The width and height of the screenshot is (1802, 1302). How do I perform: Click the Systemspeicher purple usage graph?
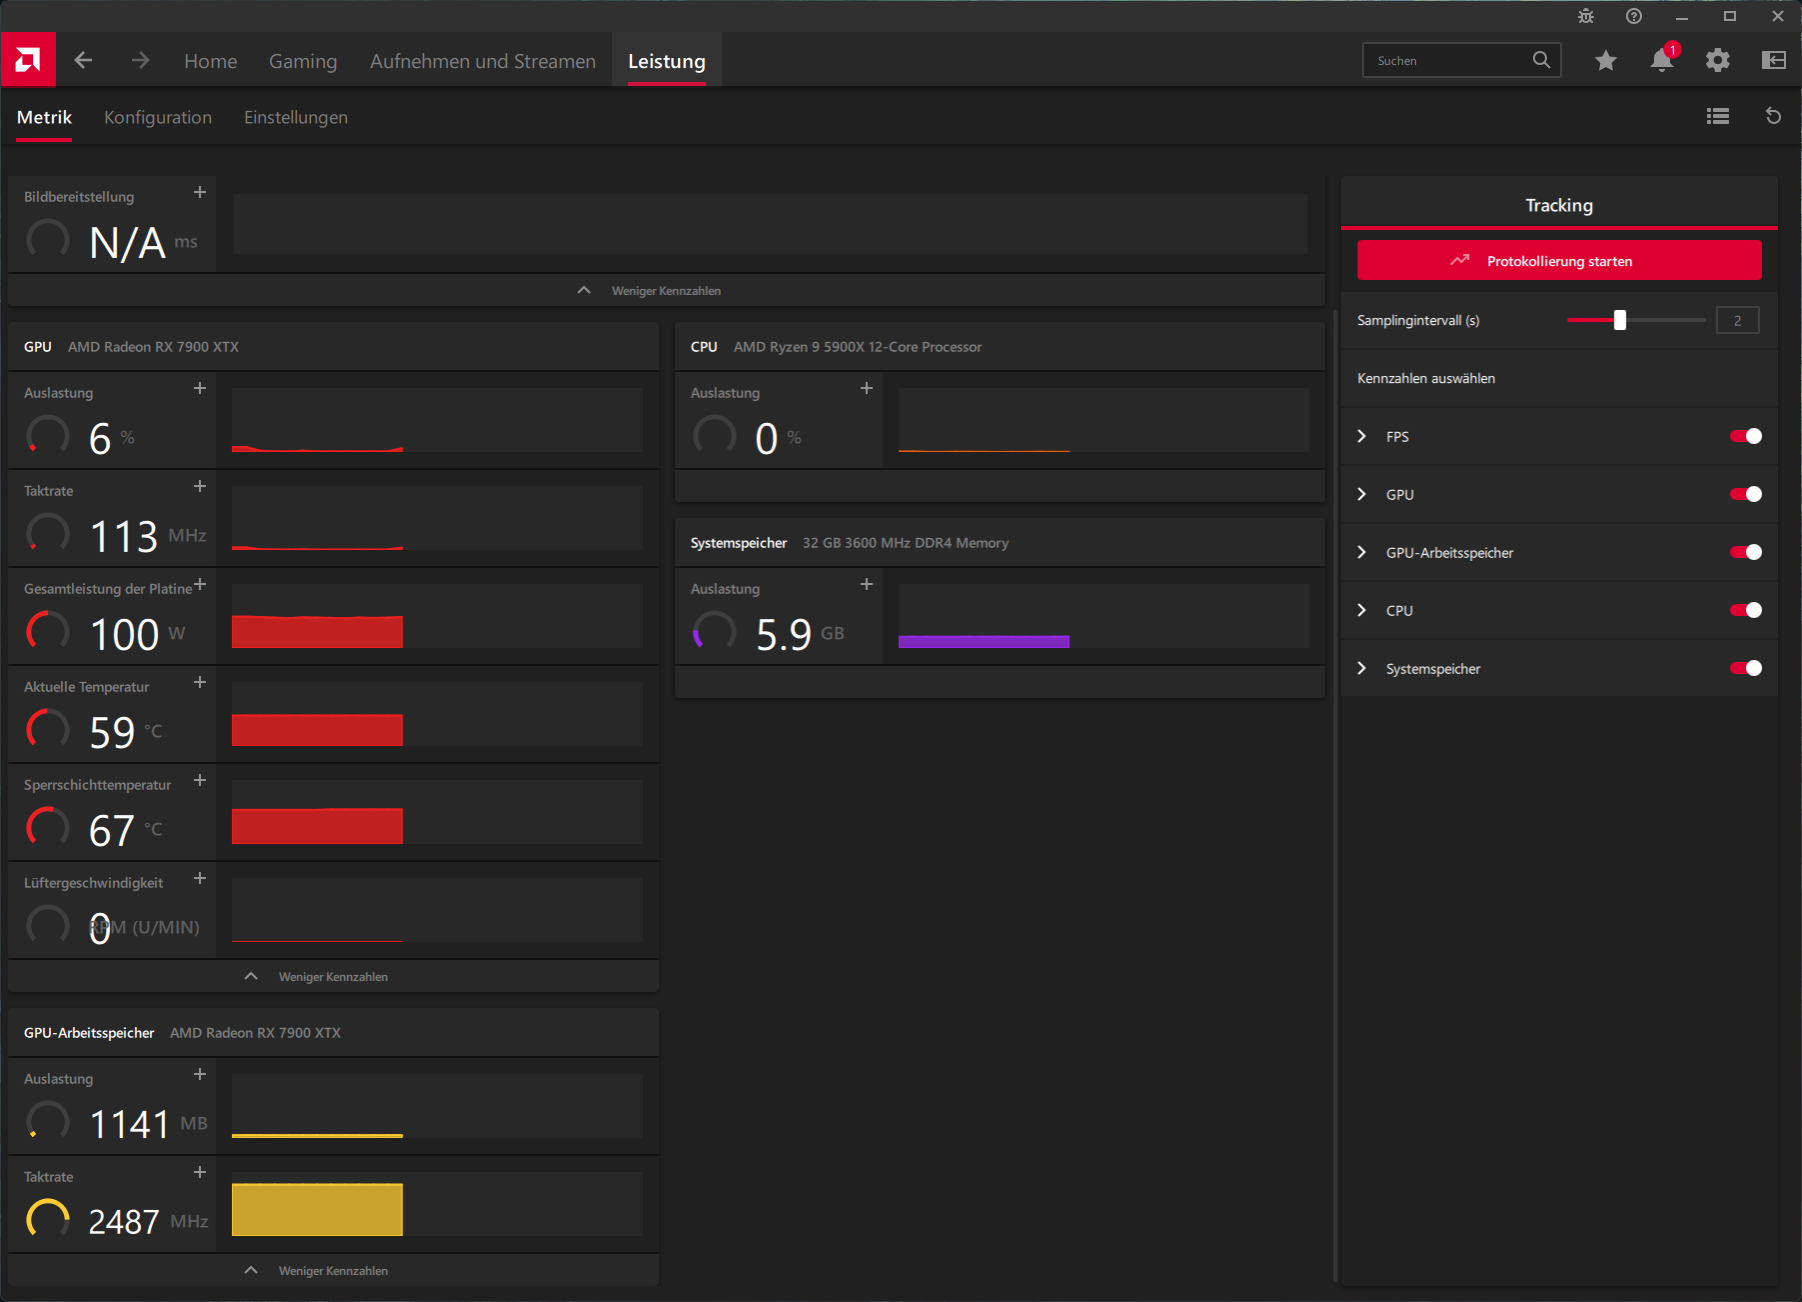pyautogui.click(x=1104, y=616)
